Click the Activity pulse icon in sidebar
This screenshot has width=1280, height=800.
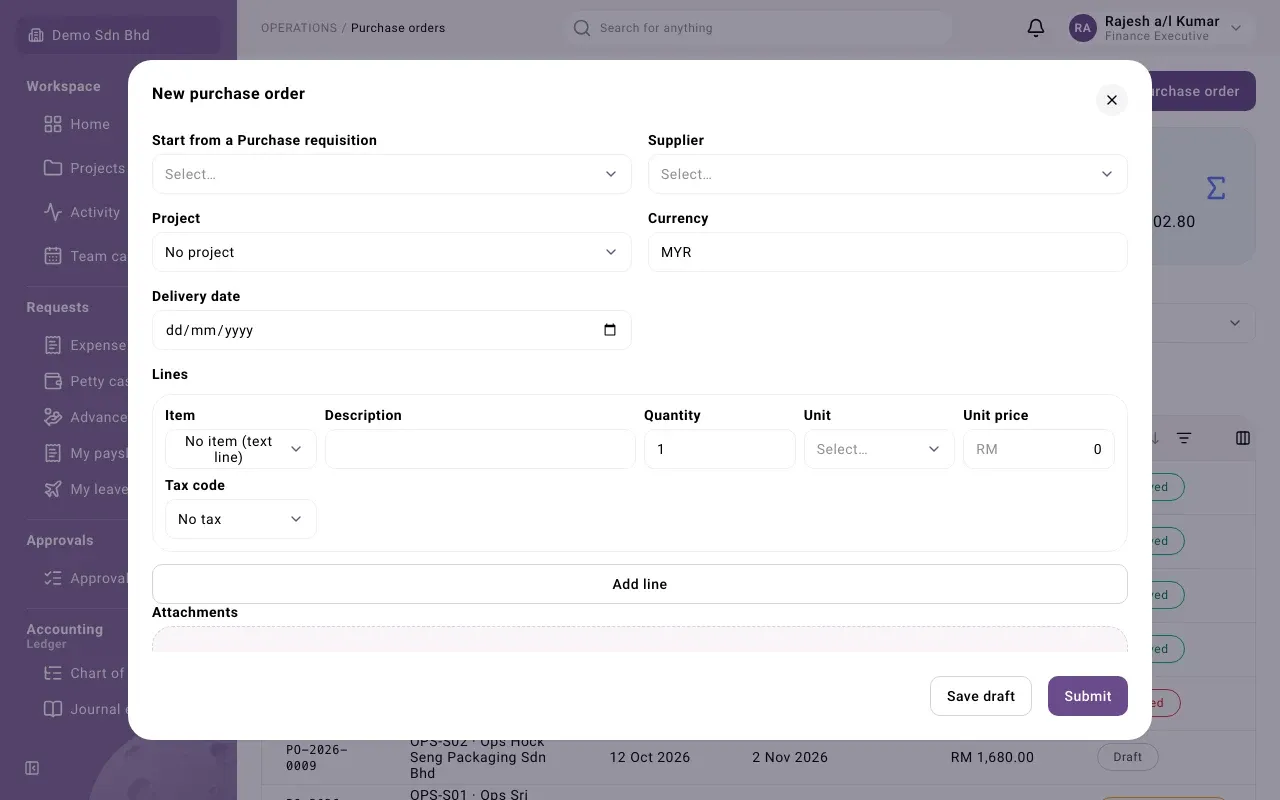coord(53,212)
